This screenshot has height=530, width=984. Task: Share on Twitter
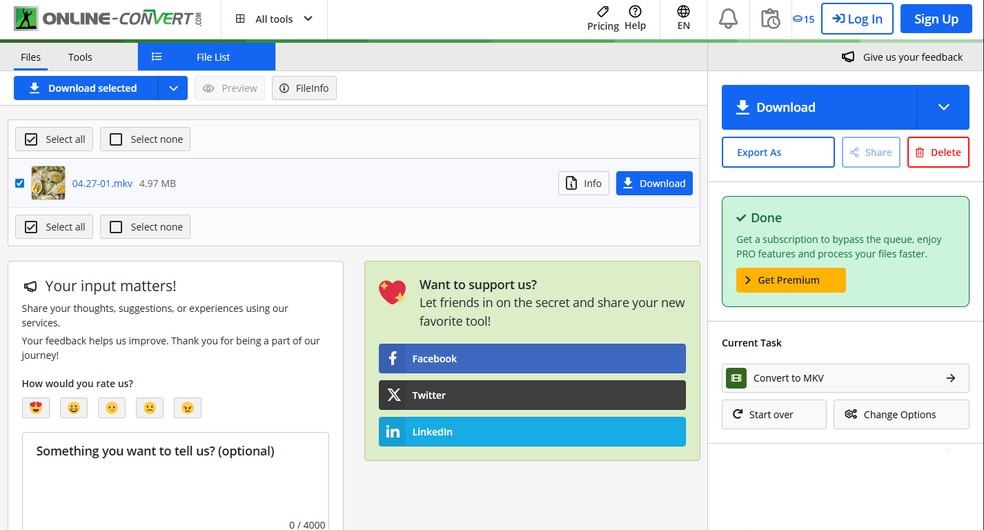[532, 395]
